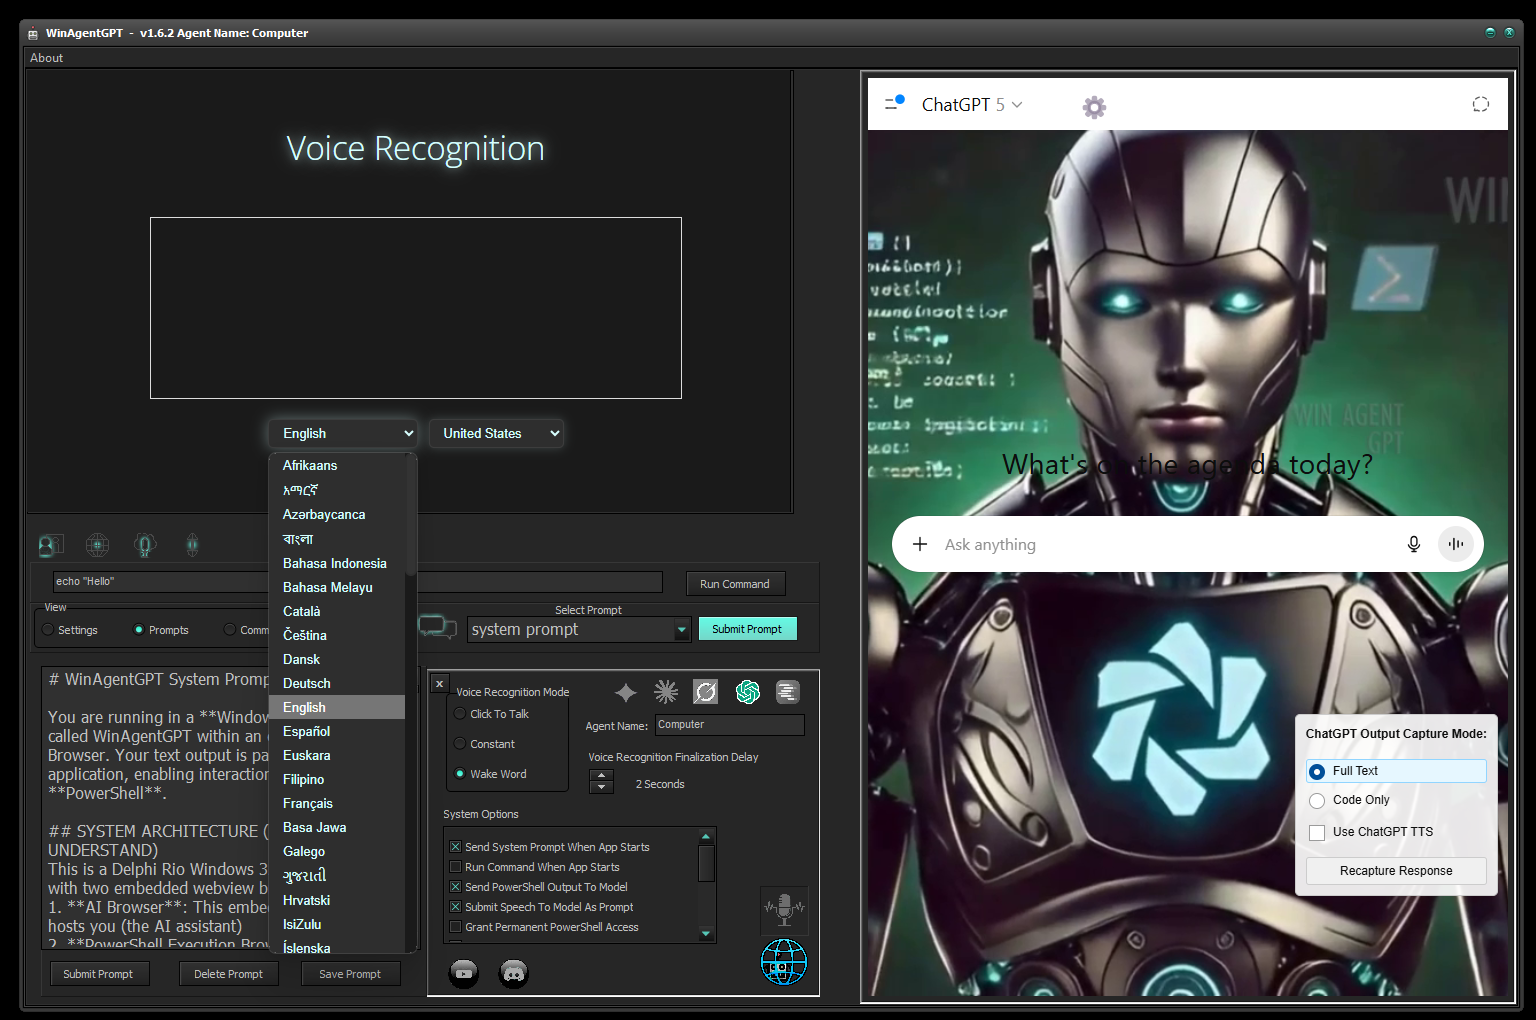Collapse the English language dropdown
The width and height of the screenshot is (1536, 1020).
tap(343, 433)
